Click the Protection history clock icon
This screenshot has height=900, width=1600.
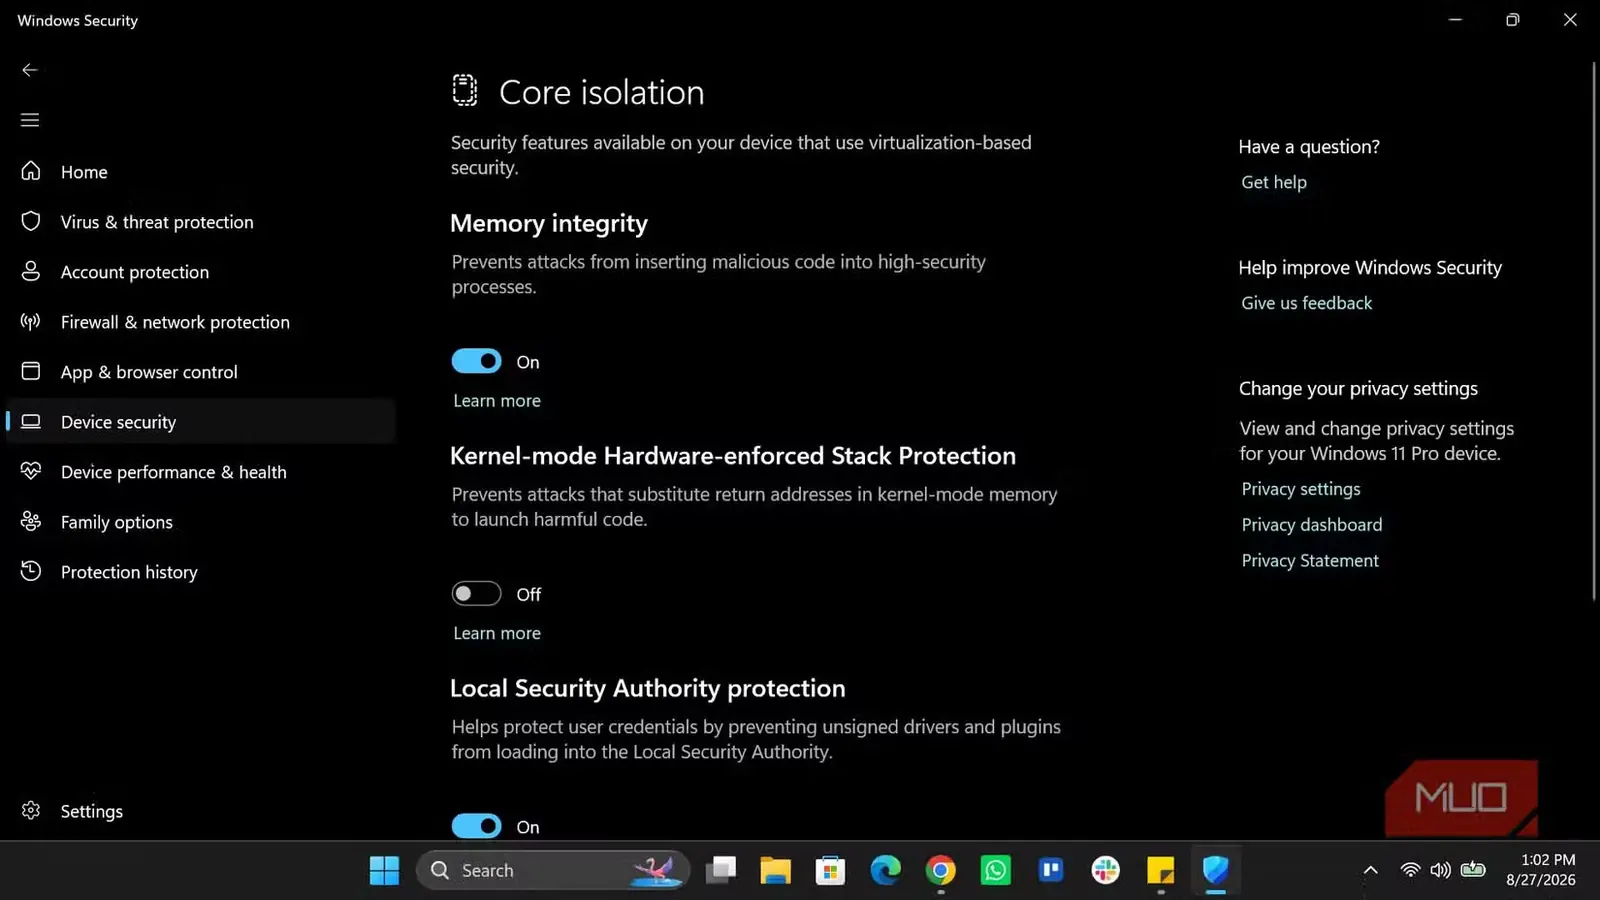click(31, 571)
